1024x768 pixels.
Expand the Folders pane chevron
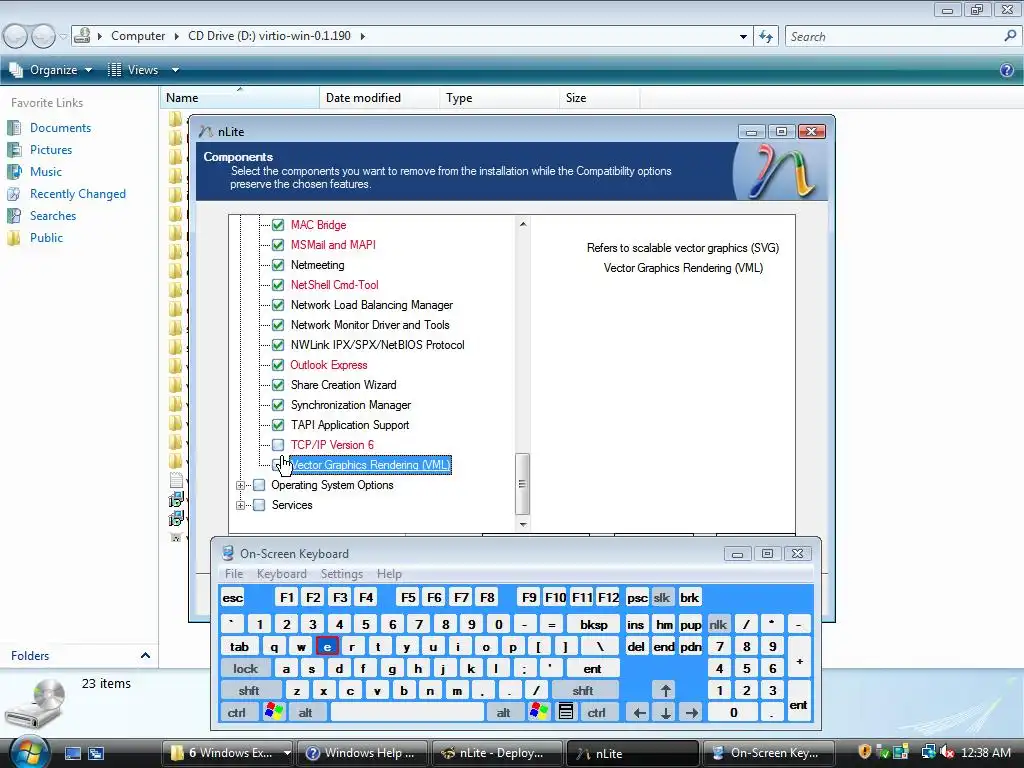click(x=146, y=656)
